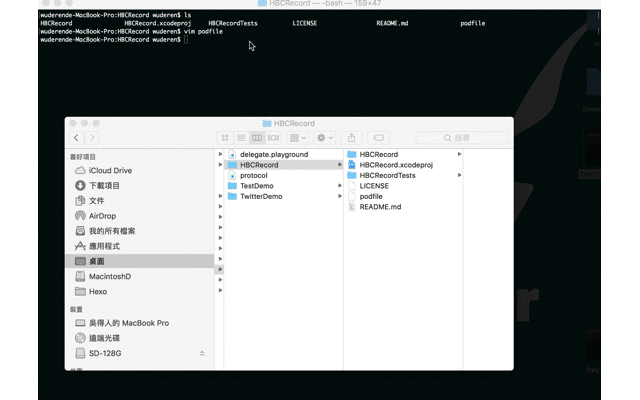Go back with the Finder back arrow

[76, 138]
